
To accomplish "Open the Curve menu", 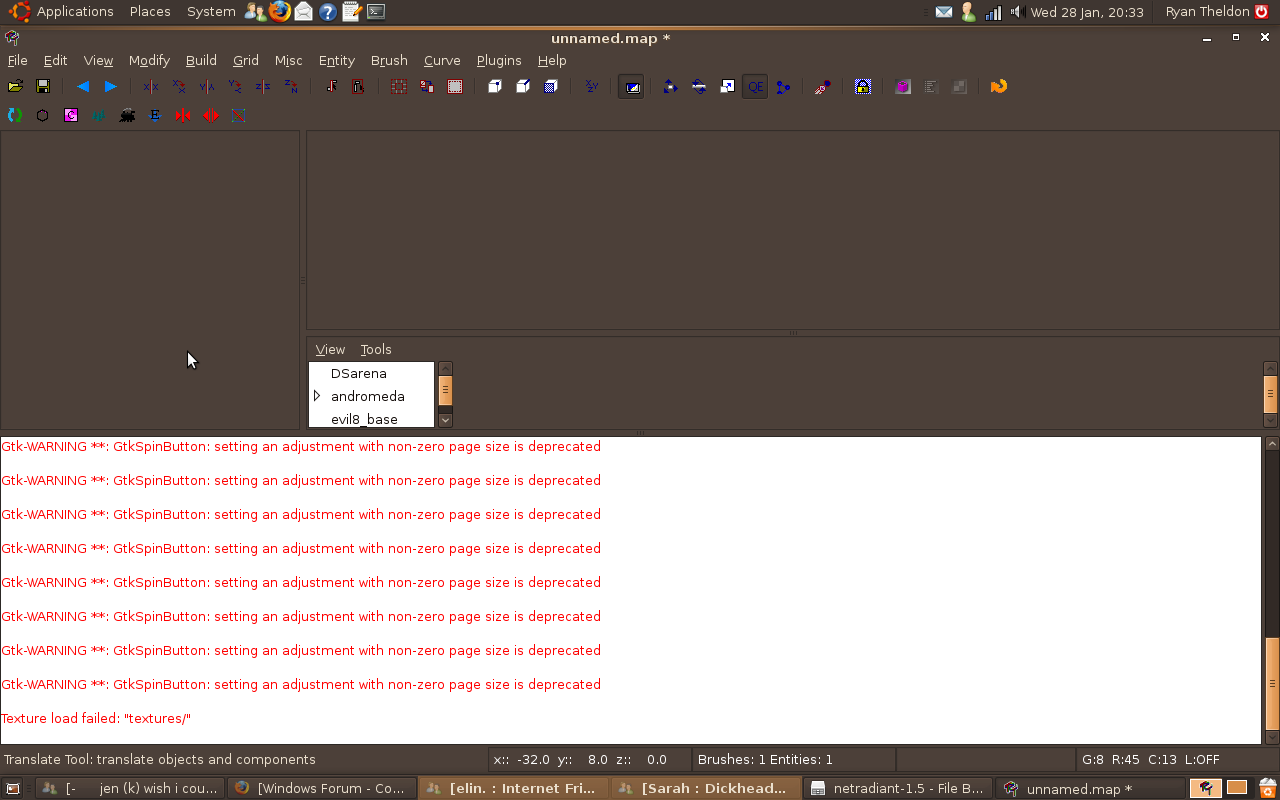I will tap(442, 61).
